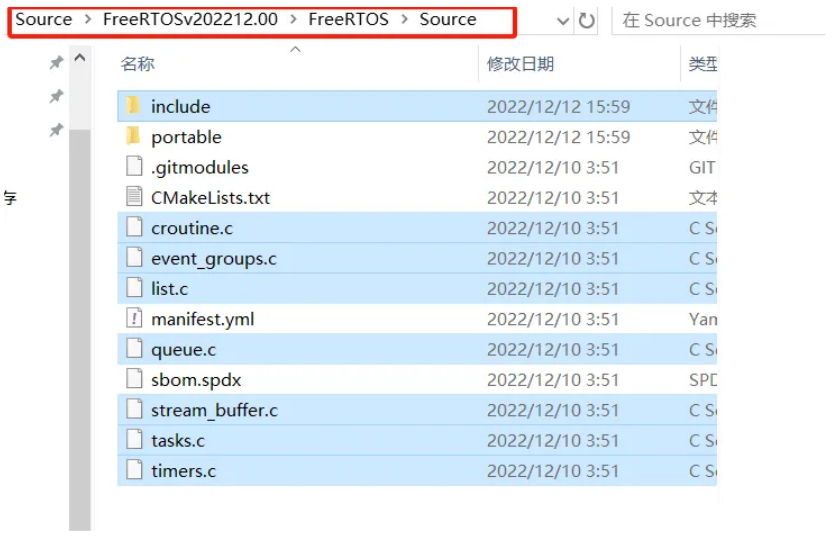Click the list.c file name
Viewport: 839px width, 540px height.
[x=170, y=289]
